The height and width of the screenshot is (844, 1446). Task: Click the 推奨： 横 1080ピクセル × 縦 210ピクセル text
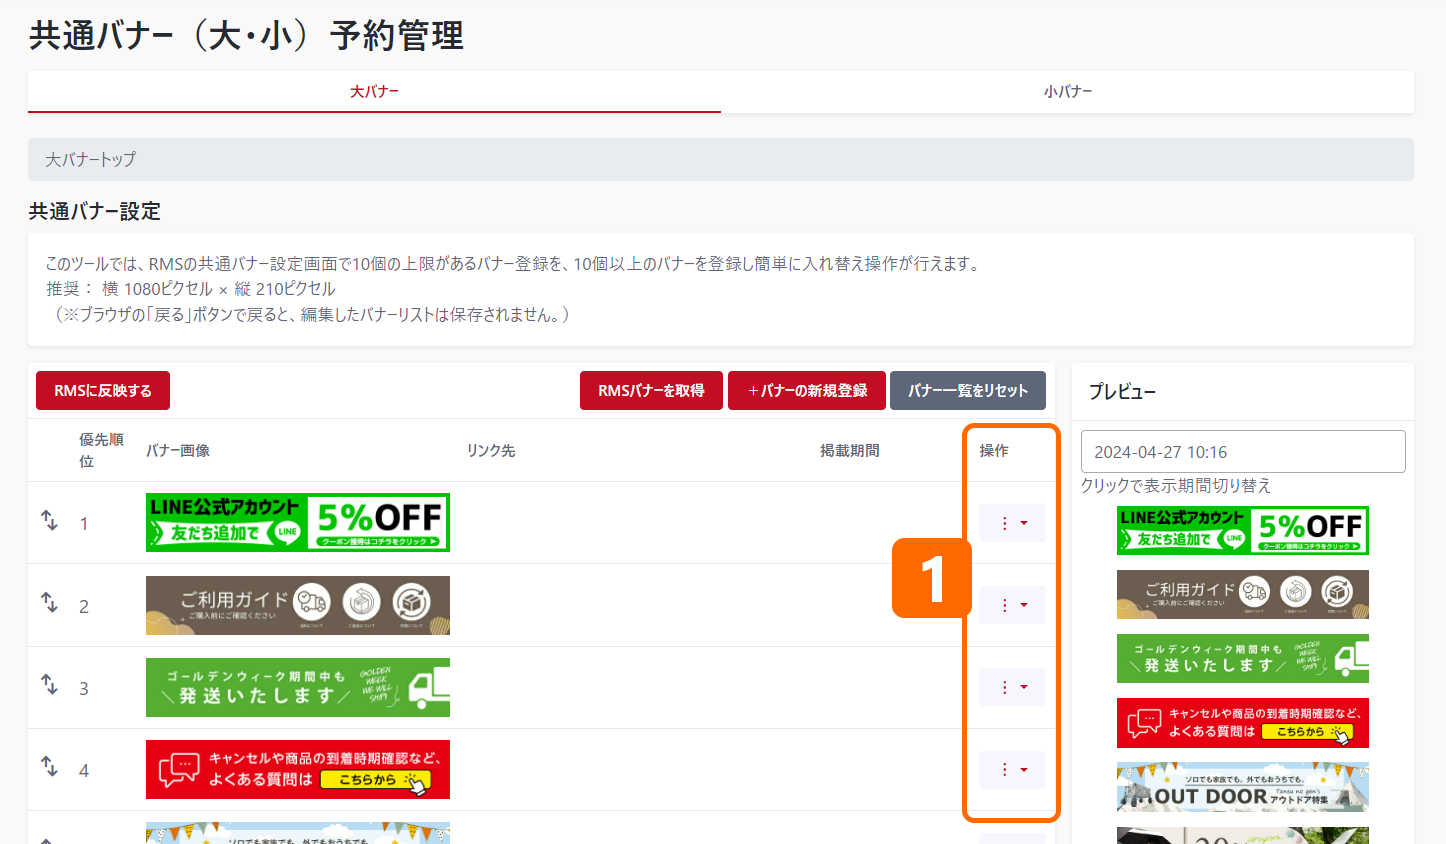pos(190,289)
